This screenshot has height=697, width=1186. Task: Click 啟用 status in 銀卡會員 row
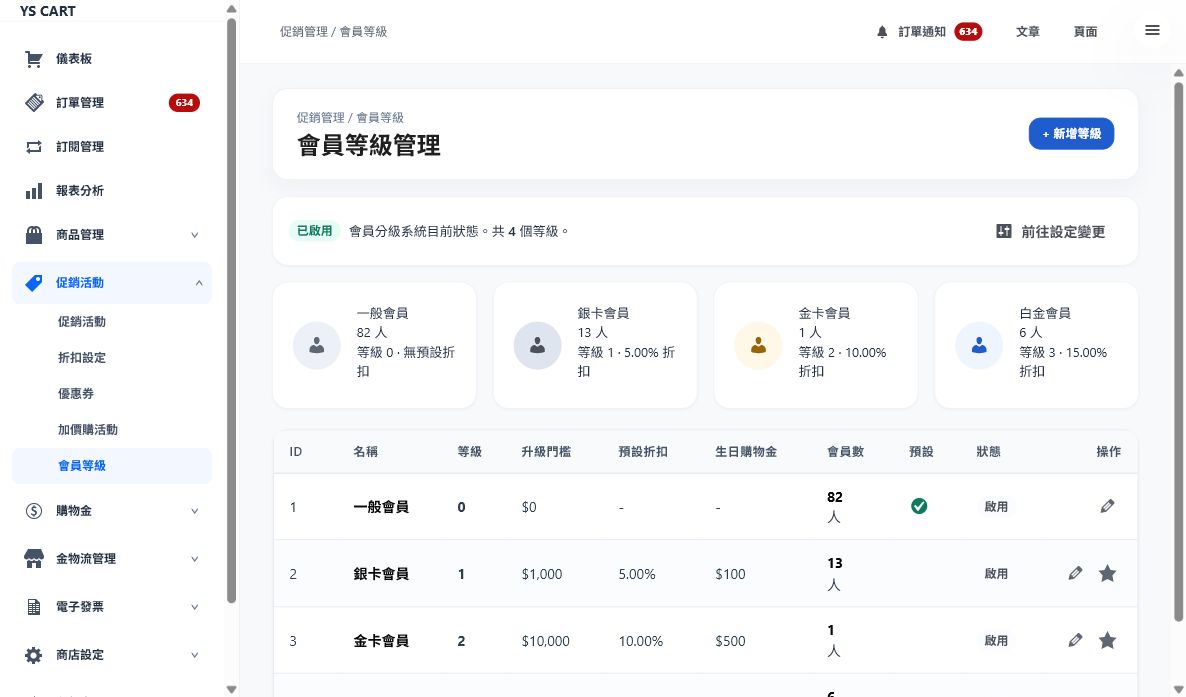coord(995,574)
